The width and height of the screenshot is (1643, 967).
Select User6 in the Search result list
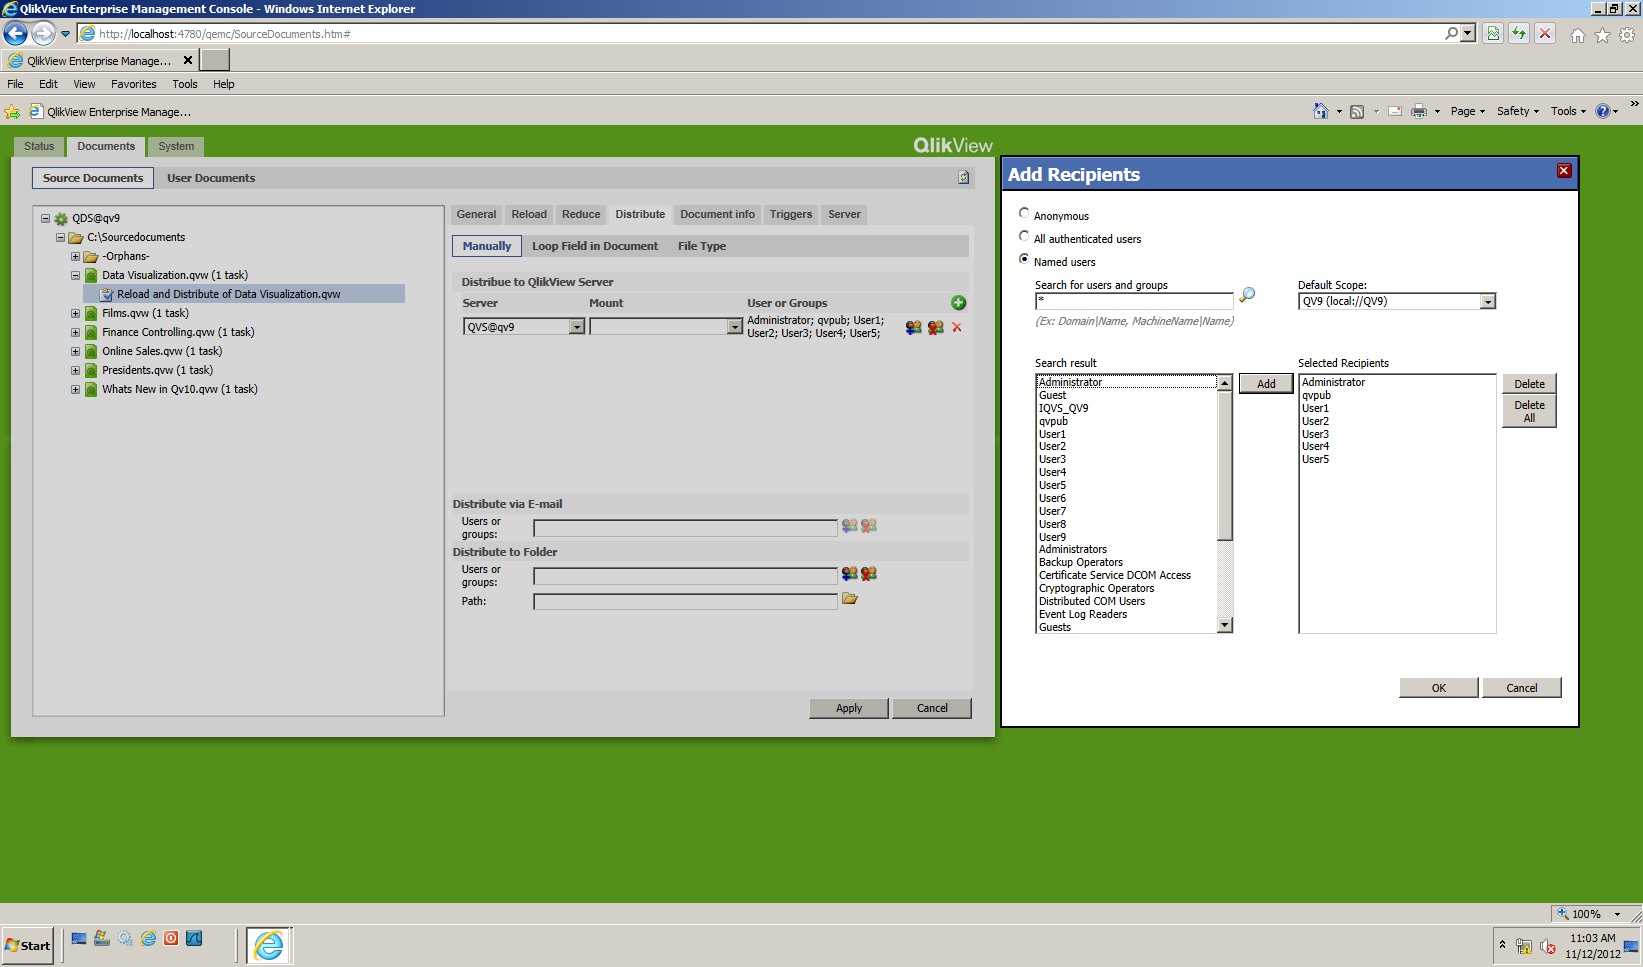pyautogui.click(x=1052, y=498)
